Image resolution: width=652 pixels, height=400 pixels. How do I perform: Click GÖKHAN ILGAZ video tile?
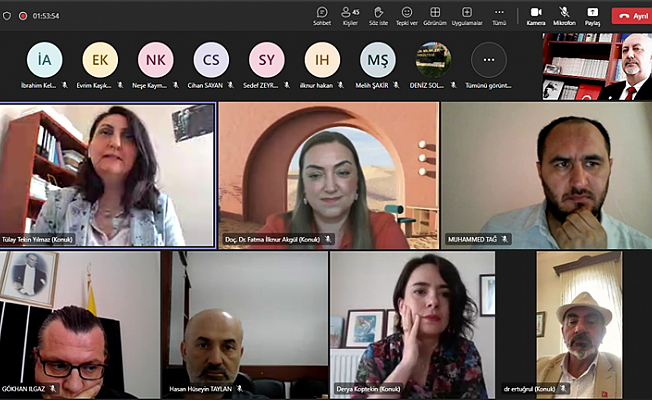coord(80,325)
